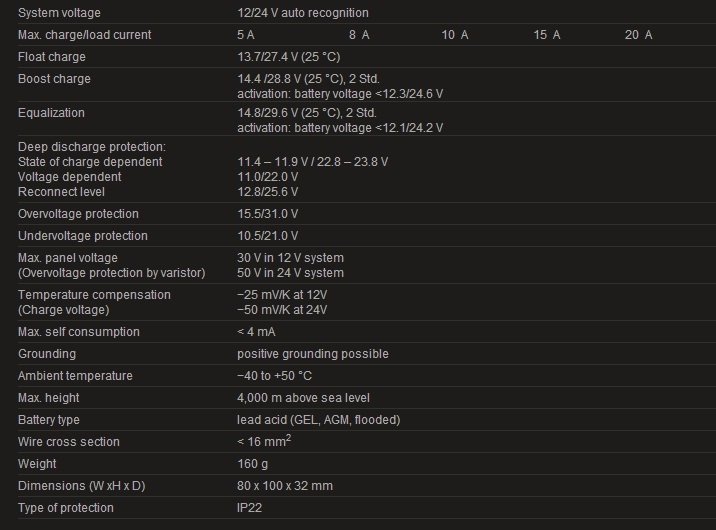Screen dimensions: 716x530
Task: Click the Ambient temperature value
Action: 274,376
